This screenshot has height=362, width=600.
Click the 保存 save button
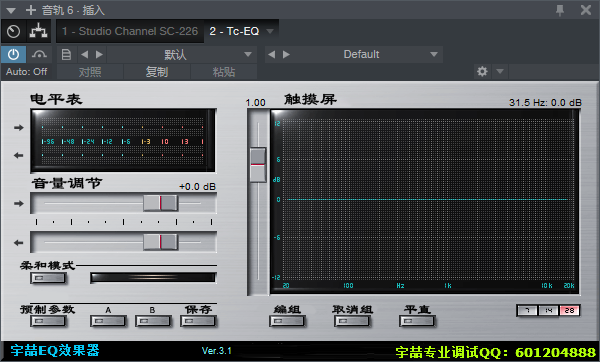[x=198, y=321]
